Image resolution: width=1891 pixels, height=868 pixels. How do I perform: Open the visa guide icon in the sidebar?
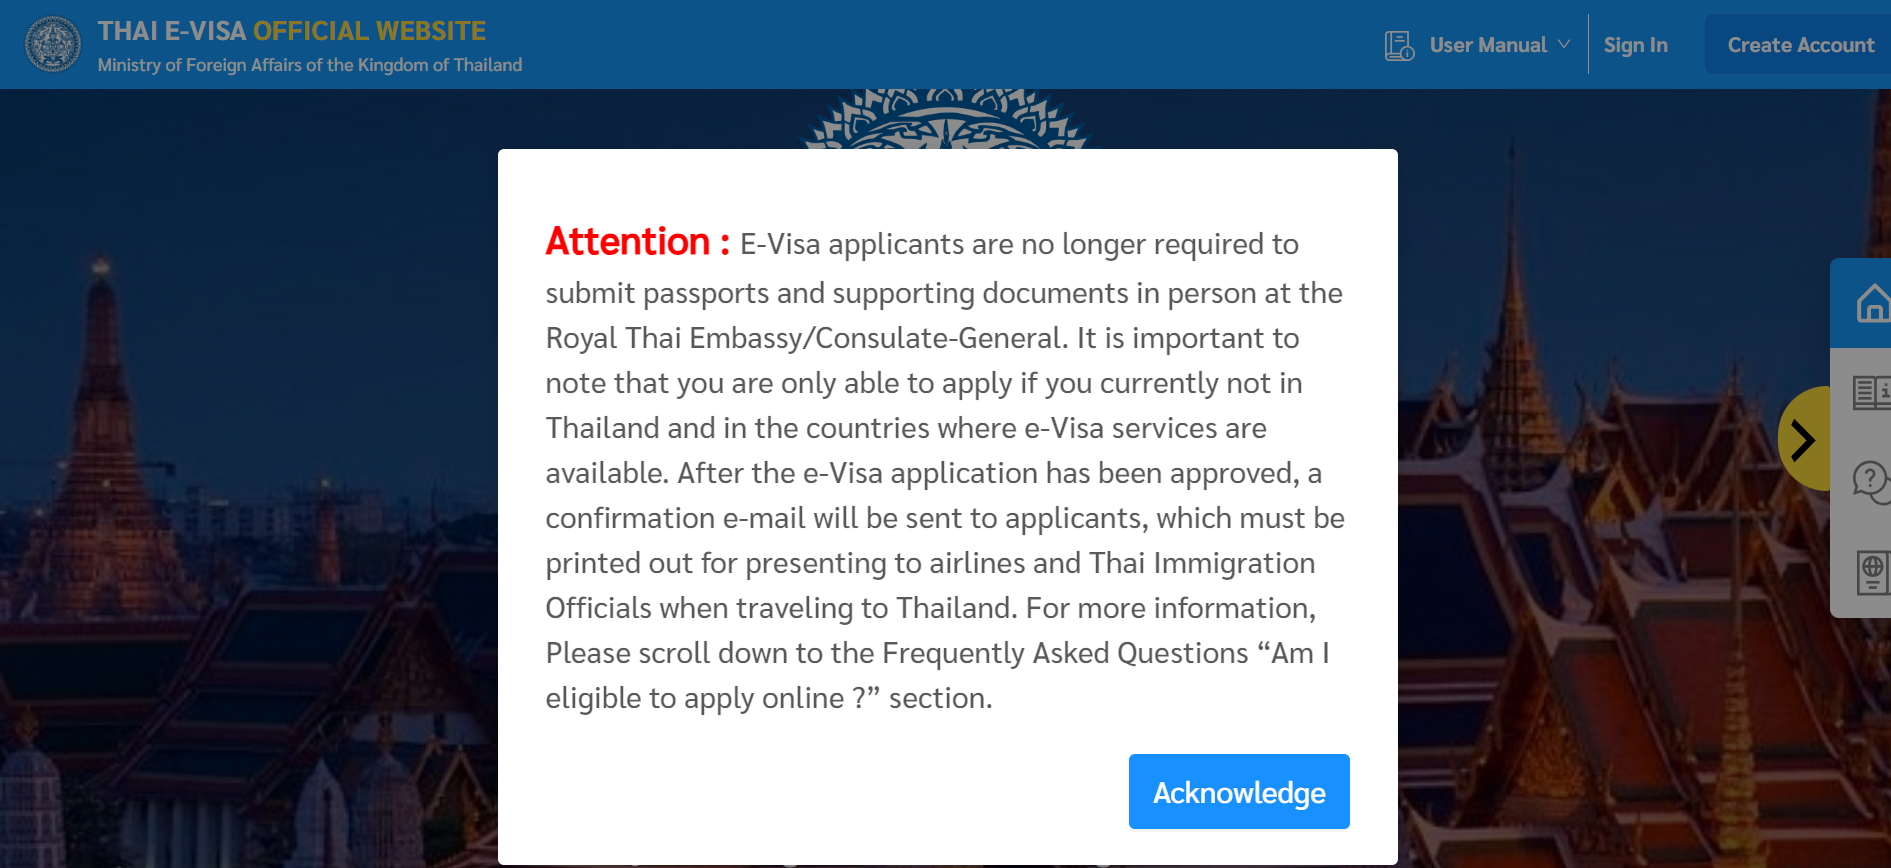pyautogui.click(x=1873, y=392)
